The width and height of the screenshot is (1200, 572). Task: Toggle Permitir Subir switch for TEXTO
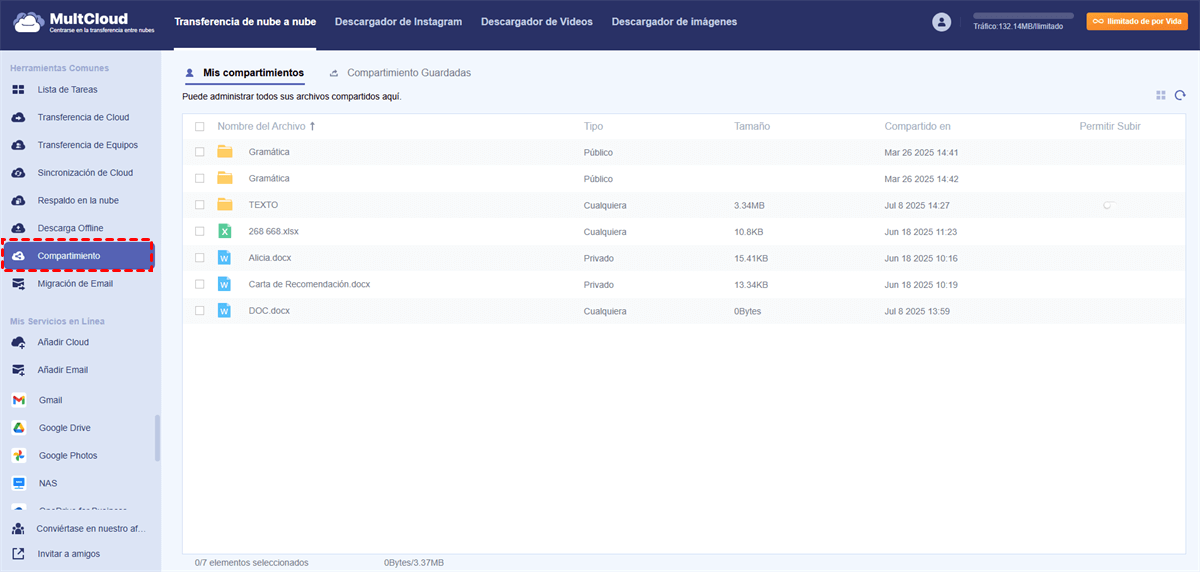click(1109, 205)
